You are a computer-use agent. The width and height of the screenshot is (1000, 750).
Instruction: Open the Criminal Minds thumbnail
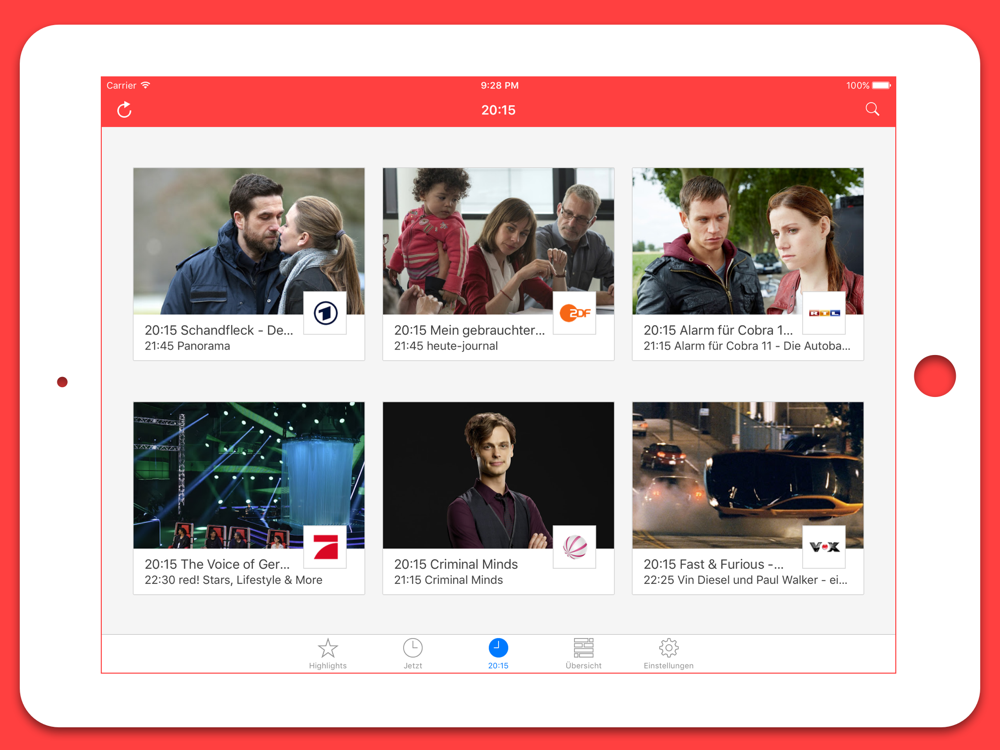498,475
